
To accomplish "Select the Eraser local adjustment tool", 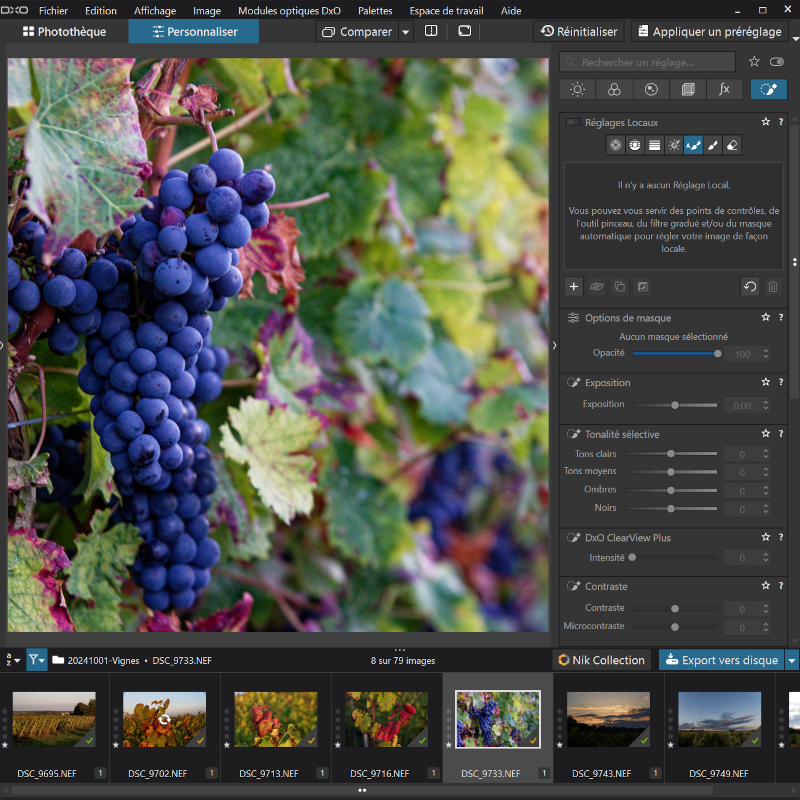I will pyautogui.click(x=732, y=145).
